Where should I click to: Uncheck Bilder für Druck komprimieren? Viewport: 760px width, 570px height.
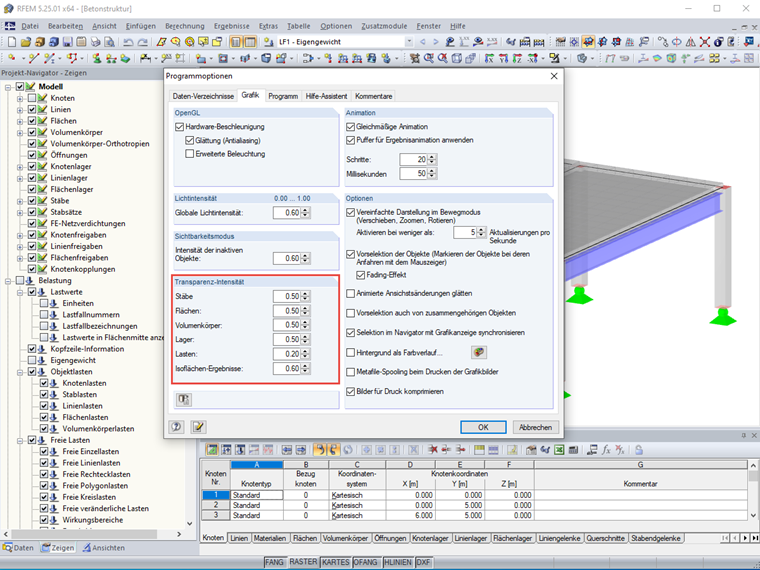[x=350, y=392]
